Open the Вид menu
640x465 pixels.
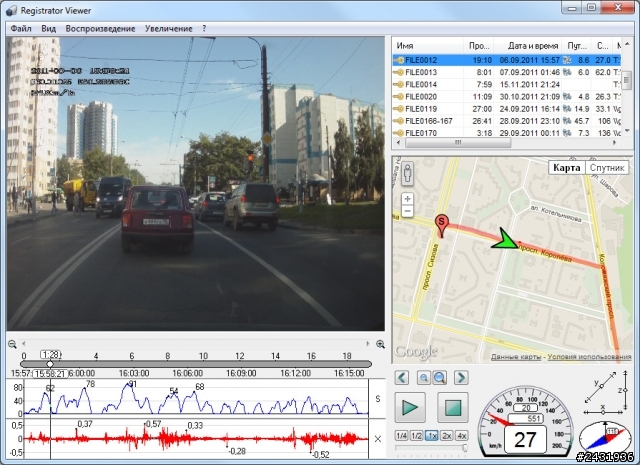(x=49, y=29)
